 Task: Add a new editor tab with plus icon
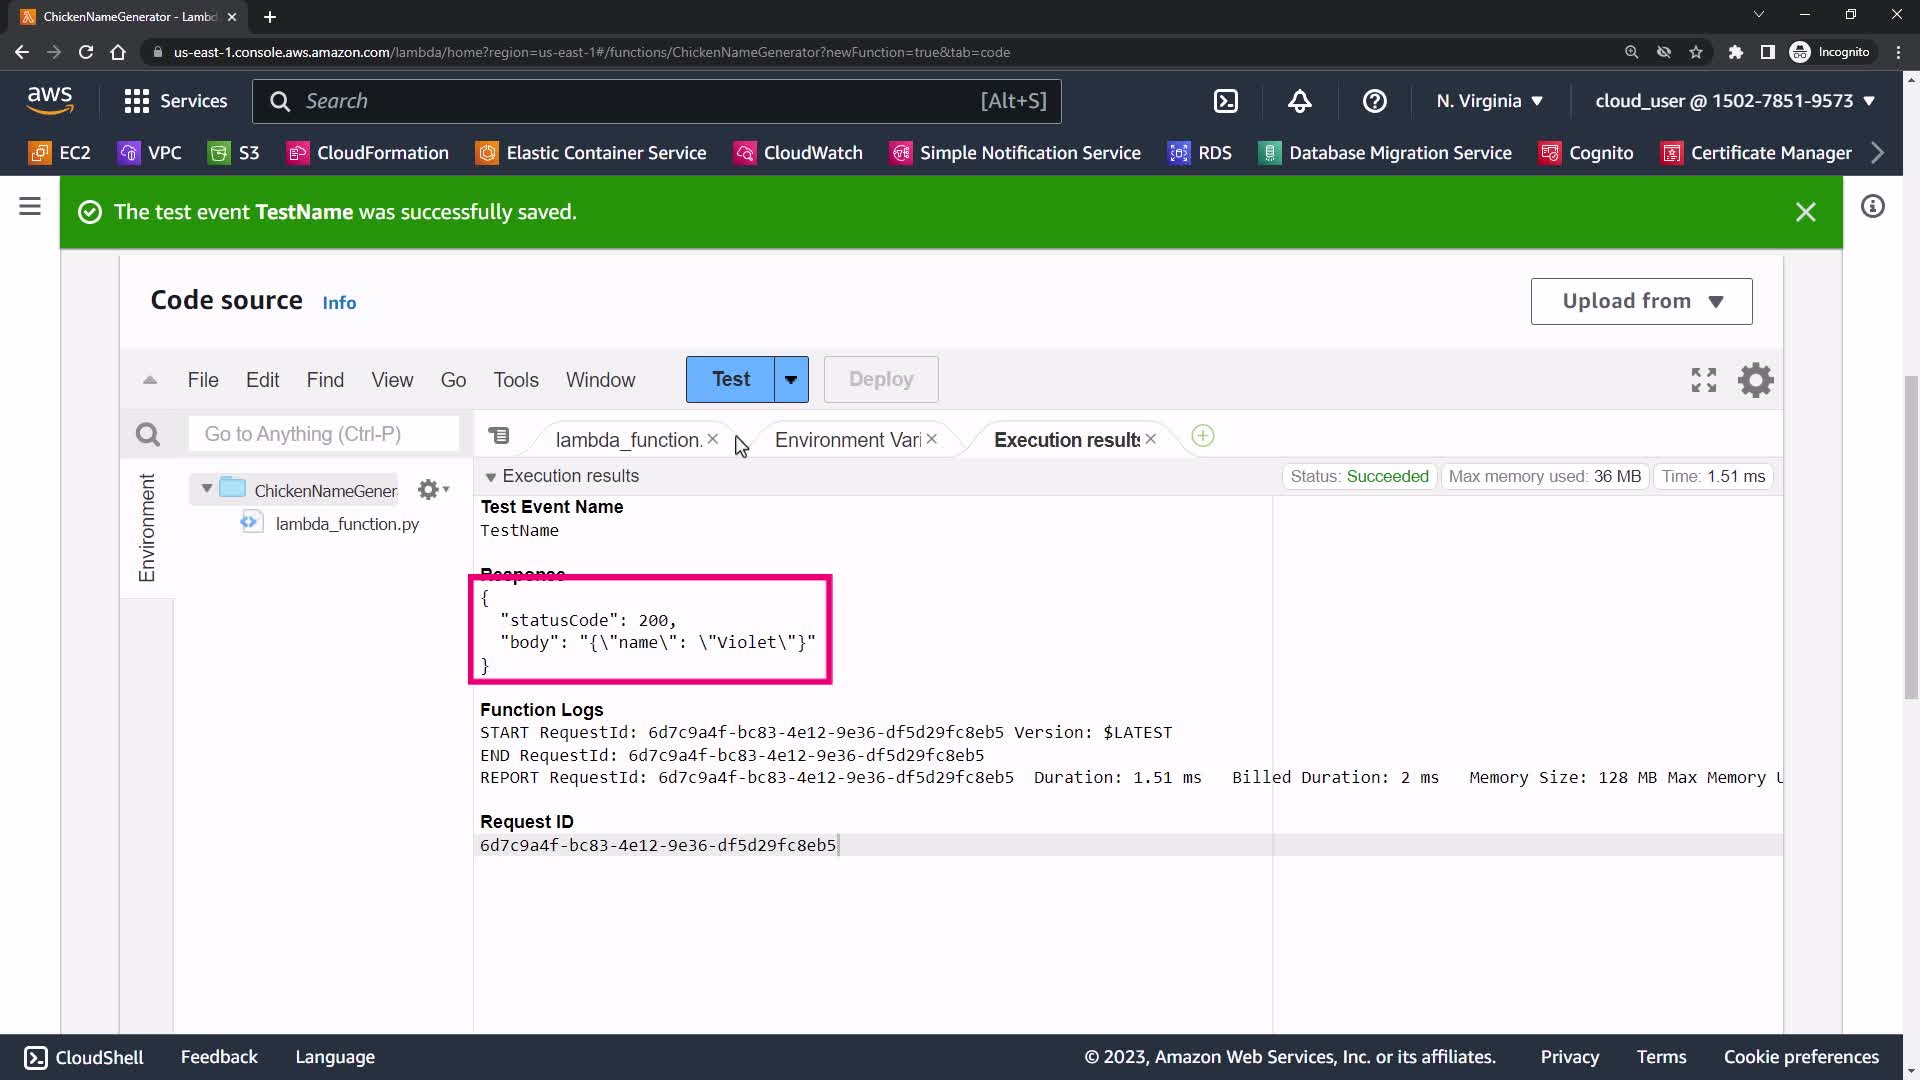click(x=1203, y=437)
